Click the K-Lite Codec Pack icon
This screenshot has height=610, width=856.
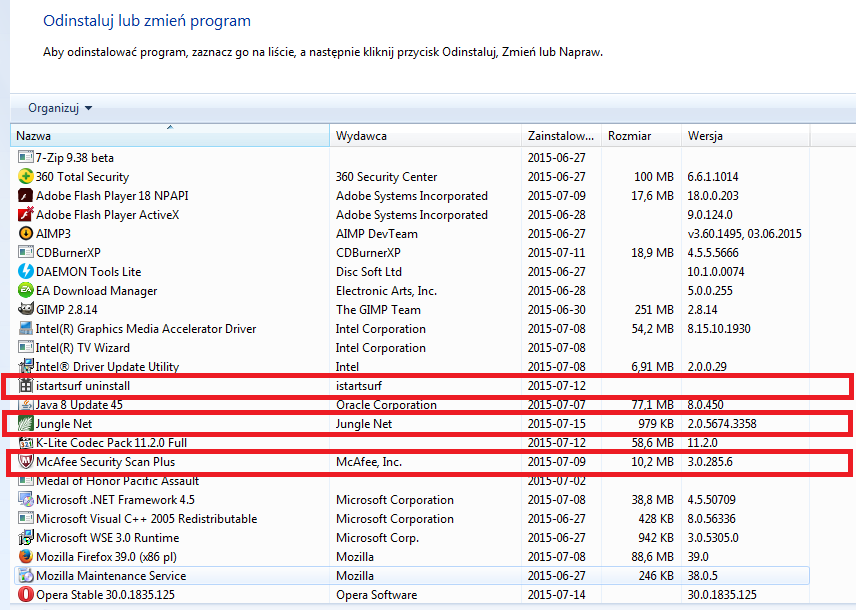(x=25, y=442)
